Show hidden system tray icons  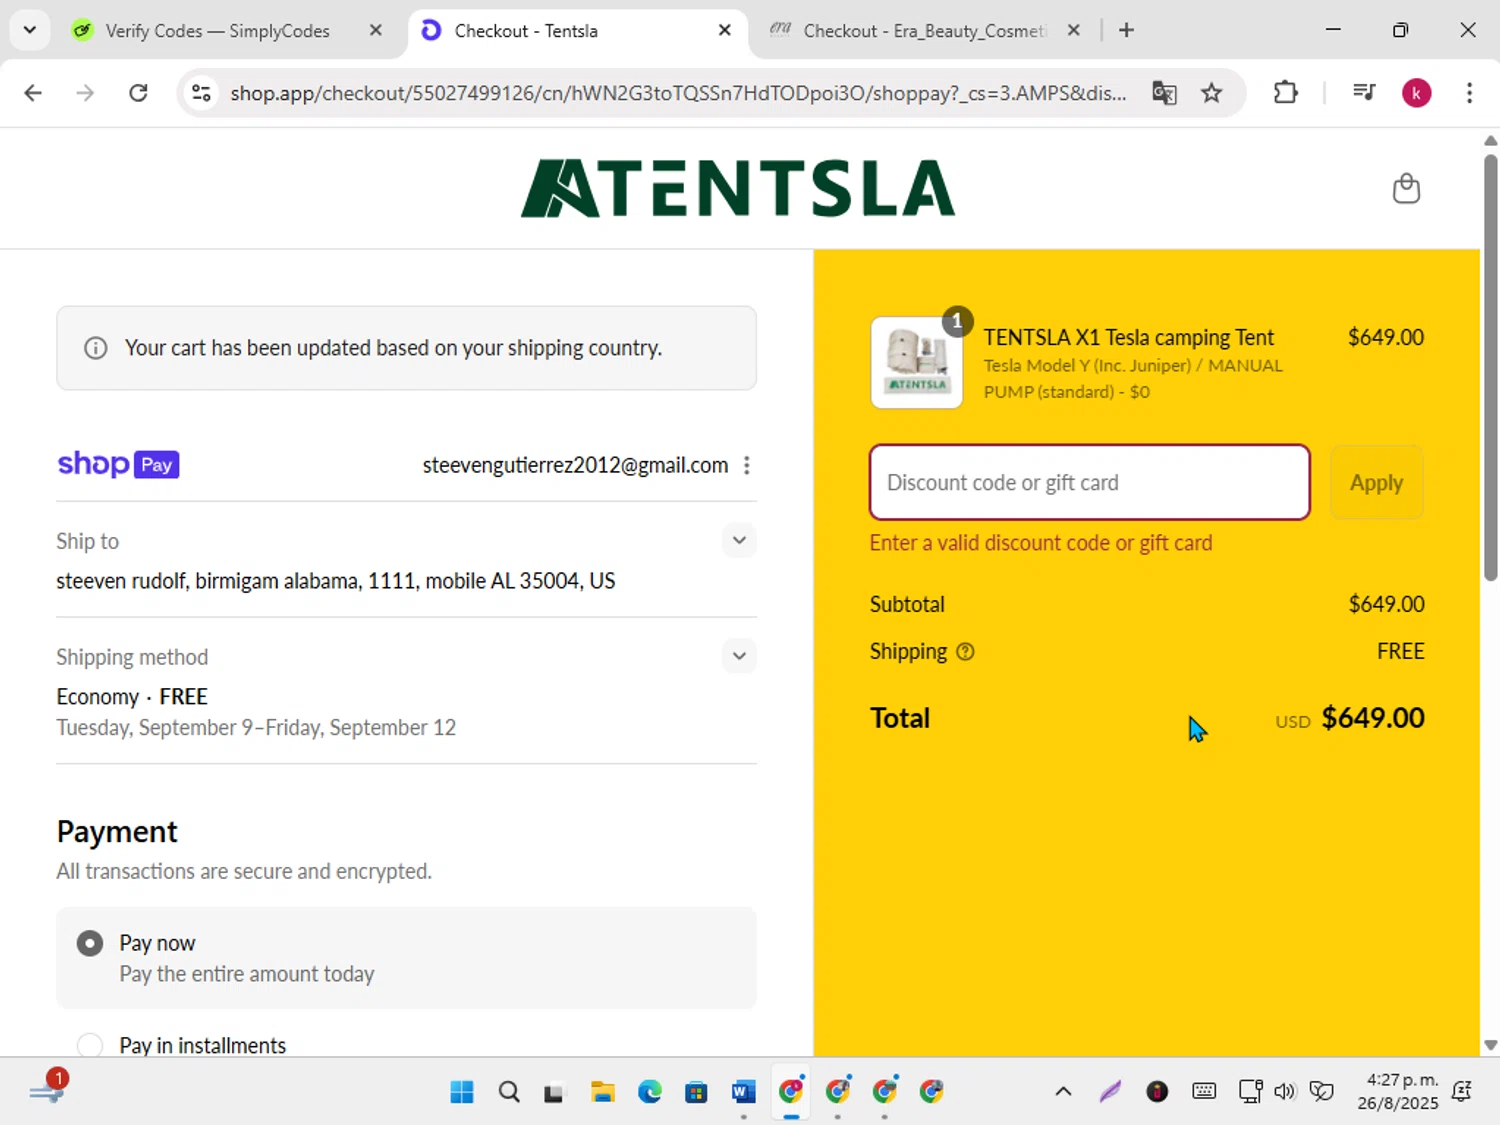(1063, 1091)
